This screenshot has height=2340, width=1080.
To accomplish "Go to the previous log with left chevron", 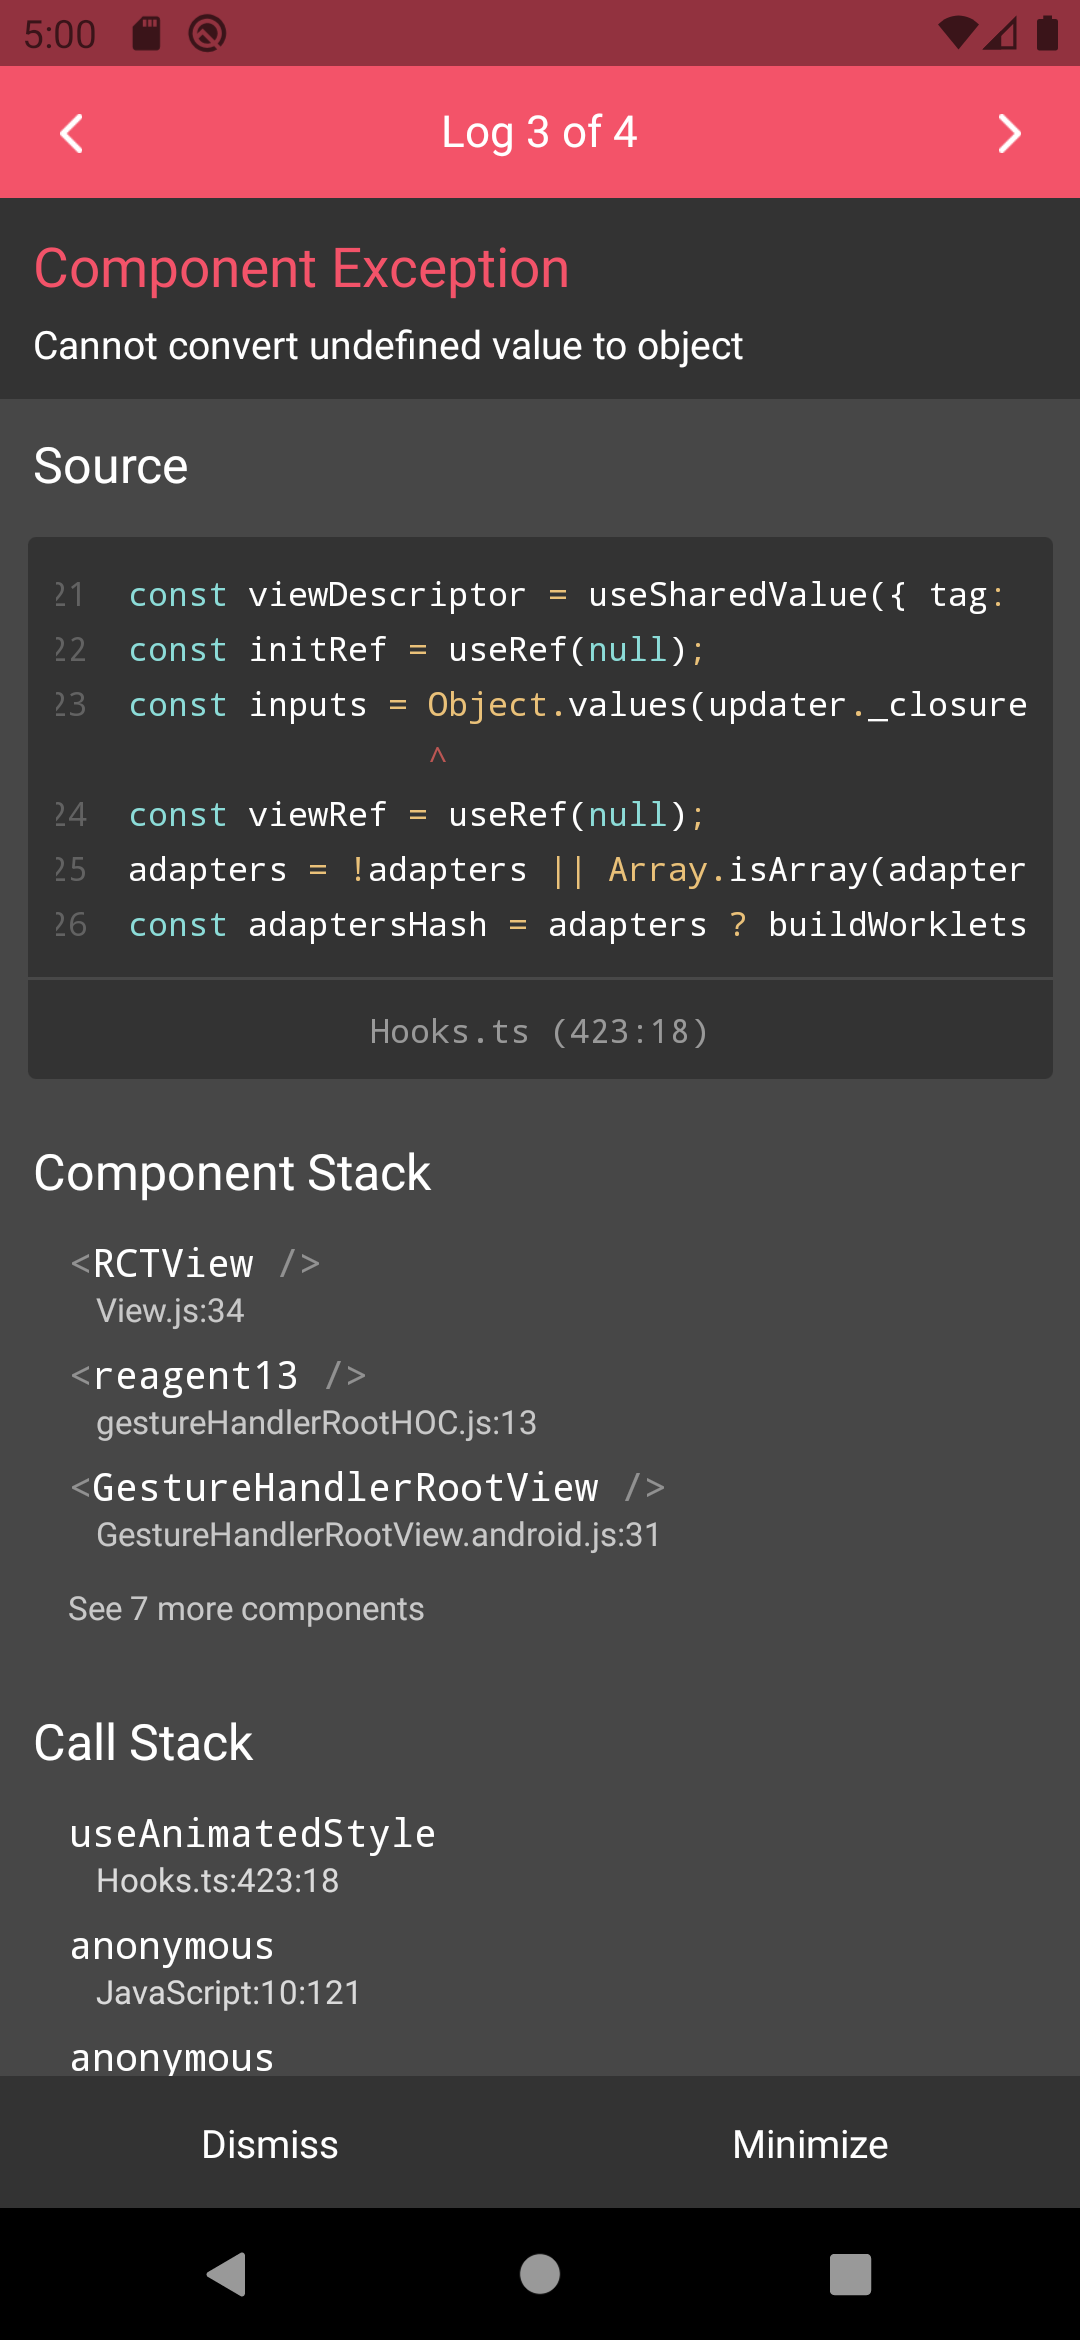I will pos(71,133).
